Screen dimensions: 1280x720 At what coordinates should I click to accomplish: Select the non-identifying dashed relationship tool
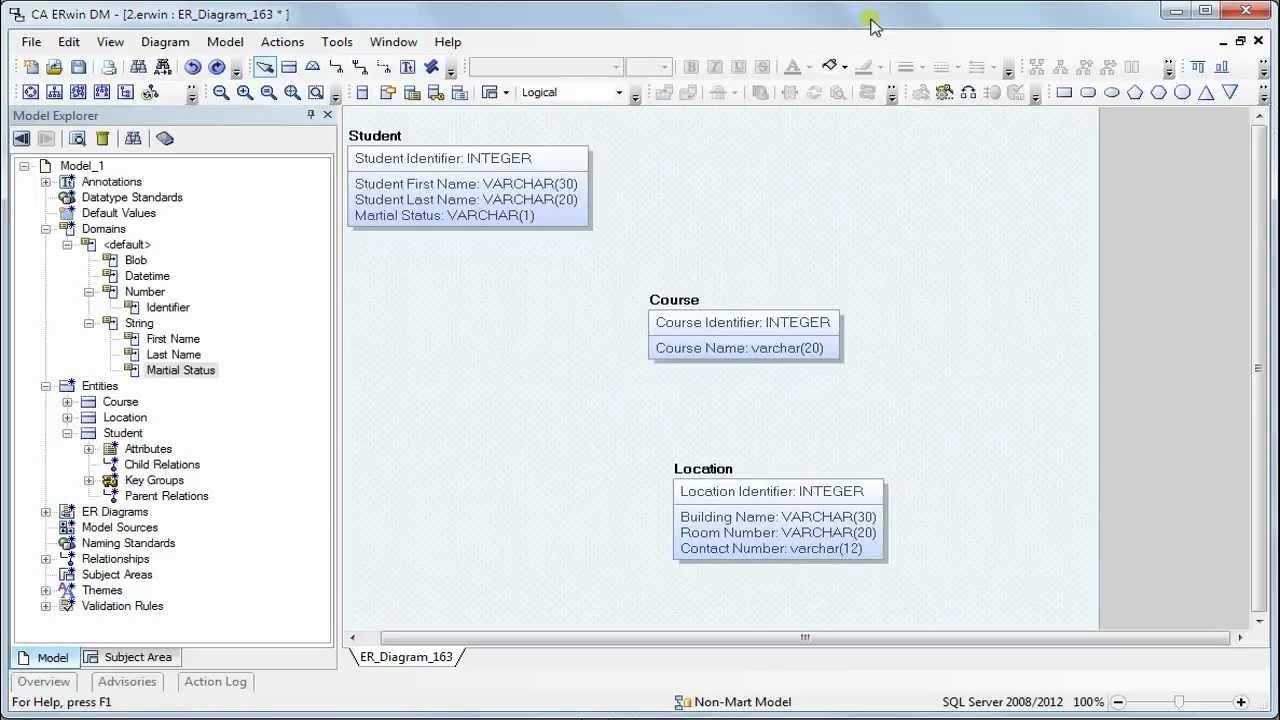click(384, 67)
